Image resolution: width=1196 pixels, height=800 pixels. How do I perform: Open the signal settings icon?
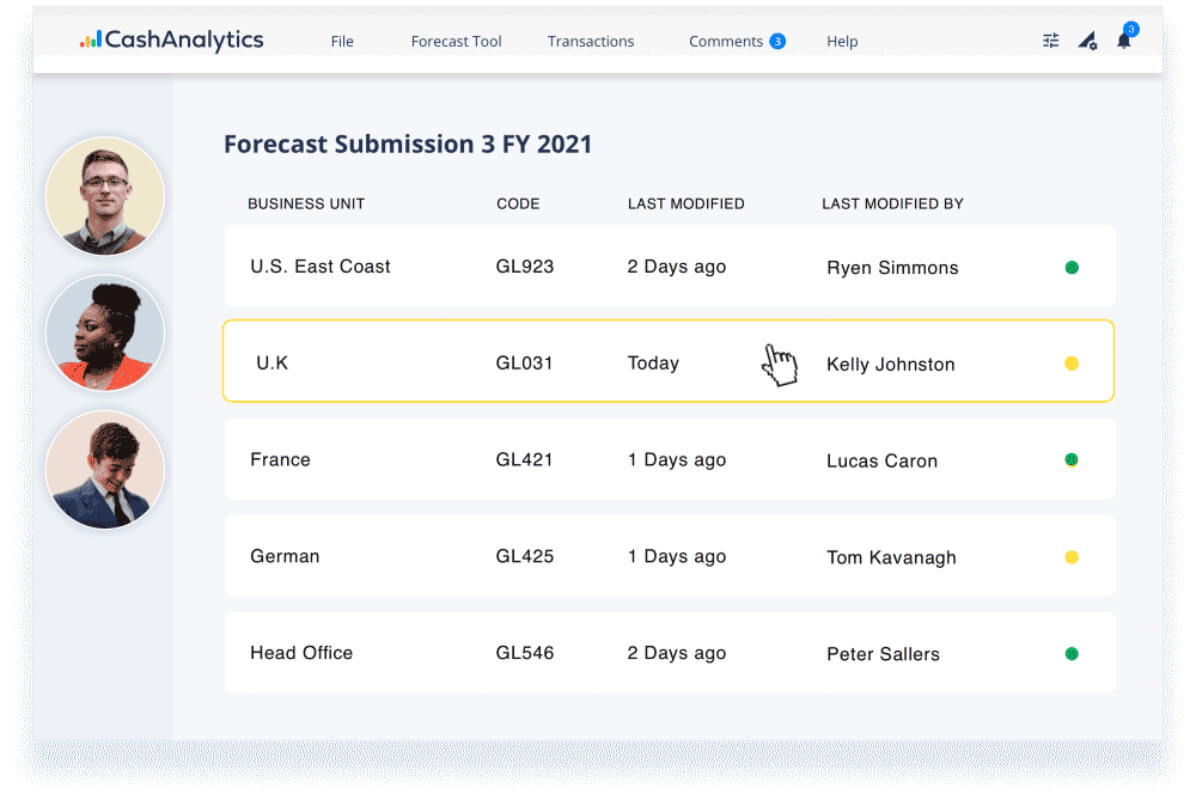(1087, 40)
